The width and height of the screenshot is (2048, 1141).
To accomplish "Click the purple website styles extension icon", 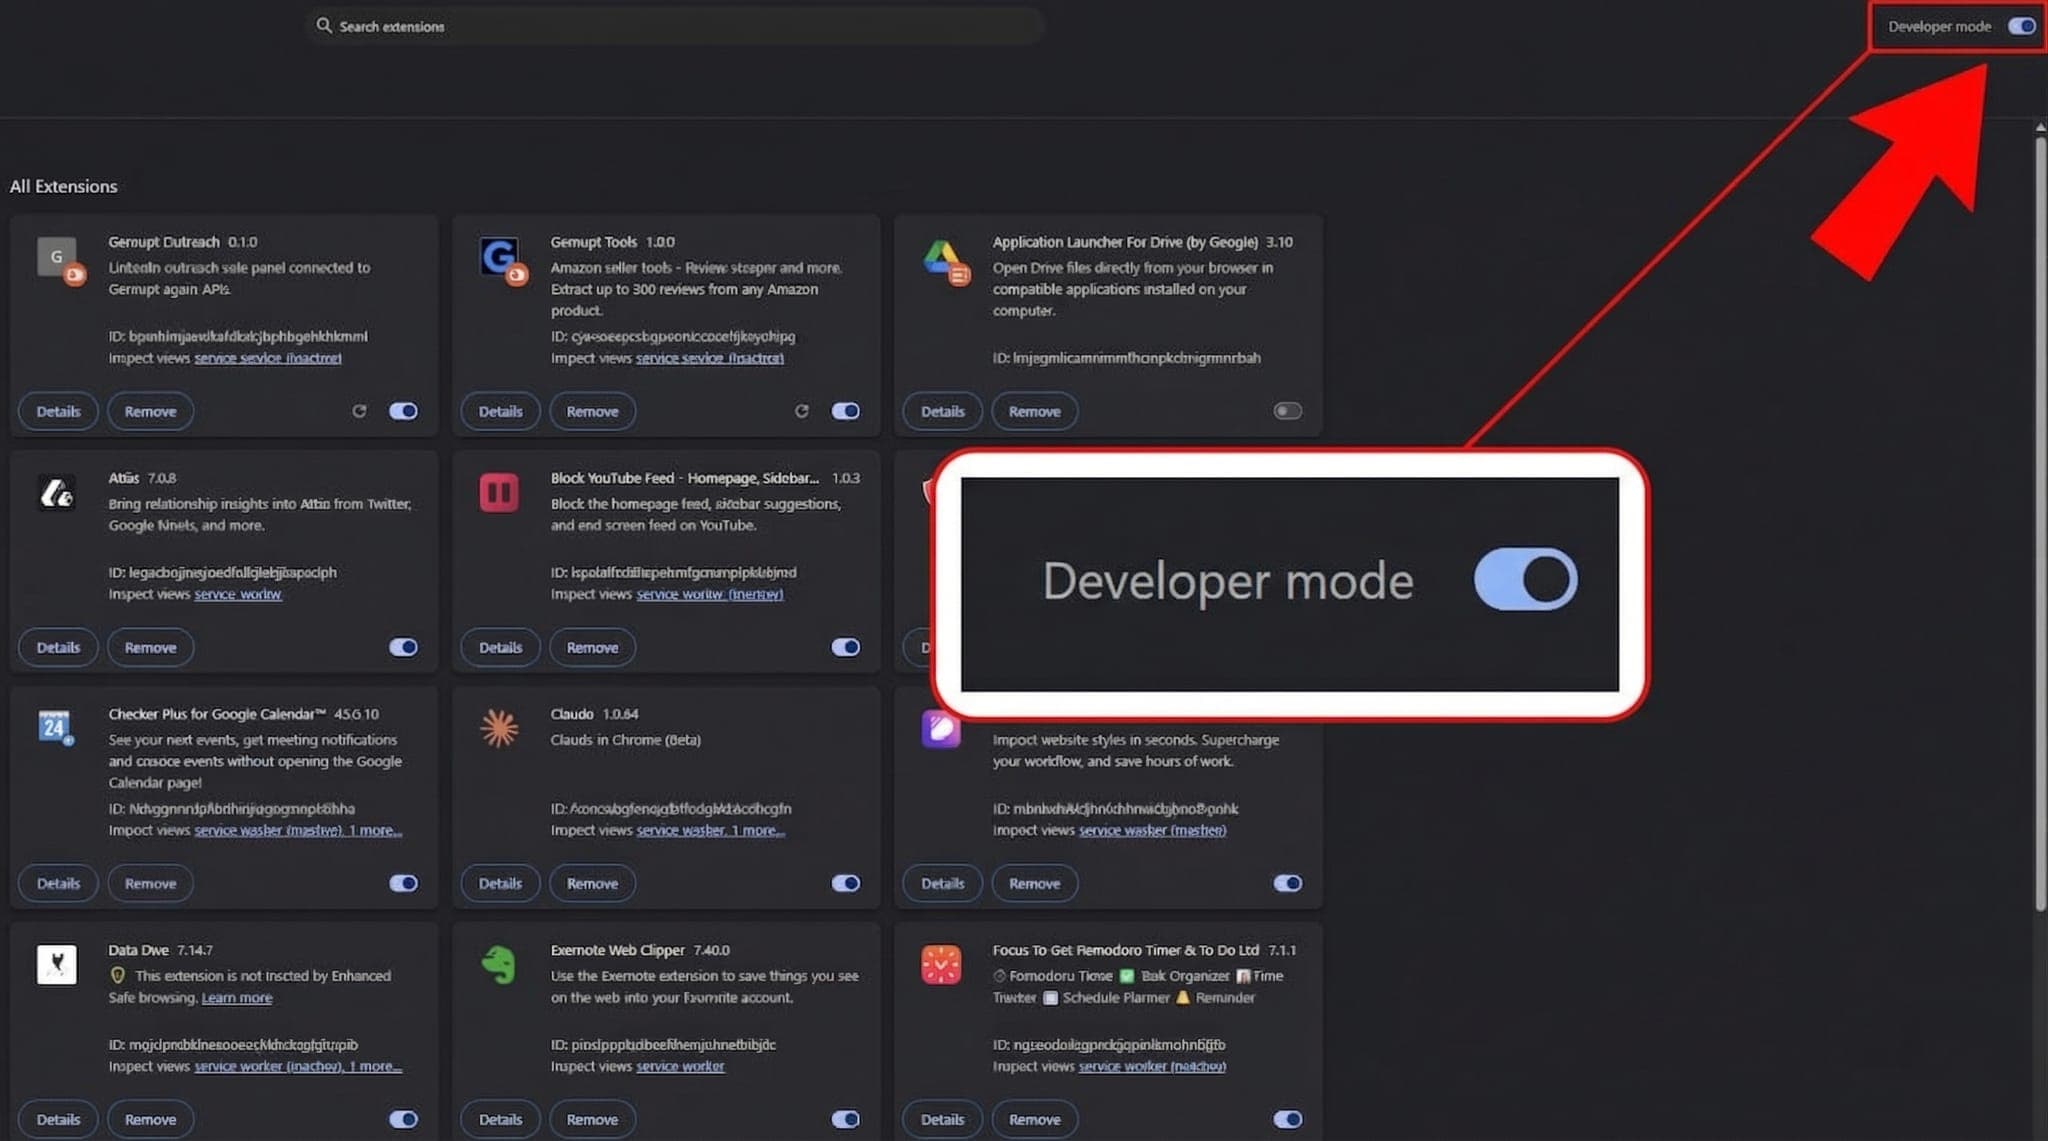I will tap(941, 728).
